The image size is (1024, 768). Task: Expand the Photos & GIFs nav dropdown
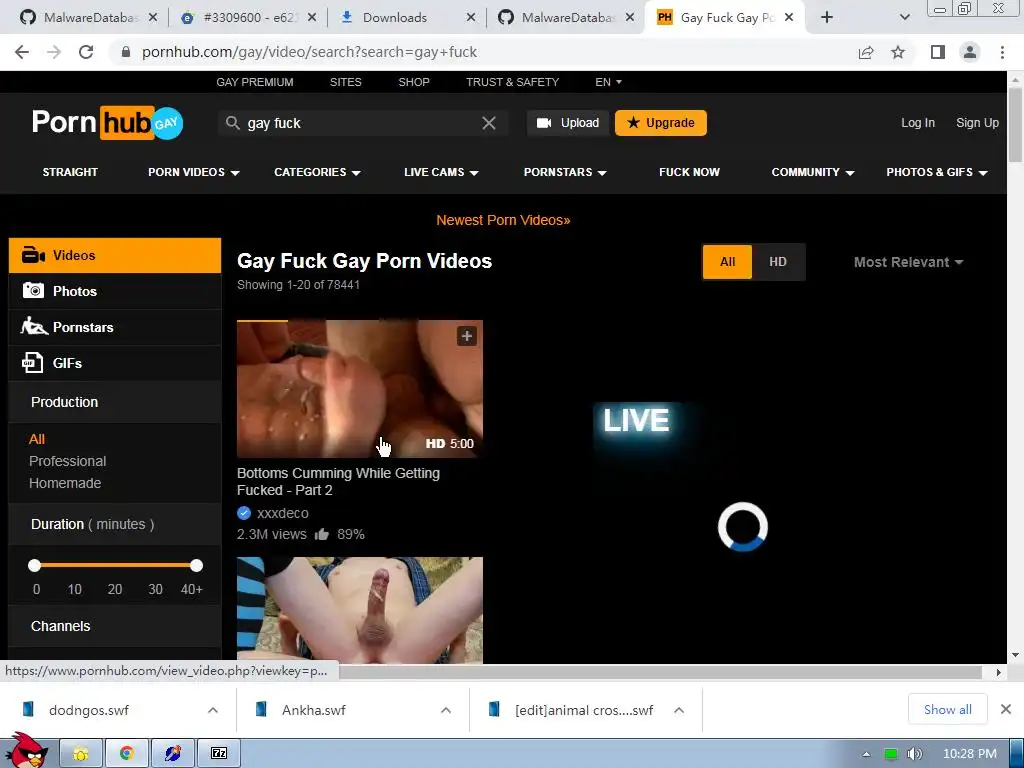tap(936, 172)
